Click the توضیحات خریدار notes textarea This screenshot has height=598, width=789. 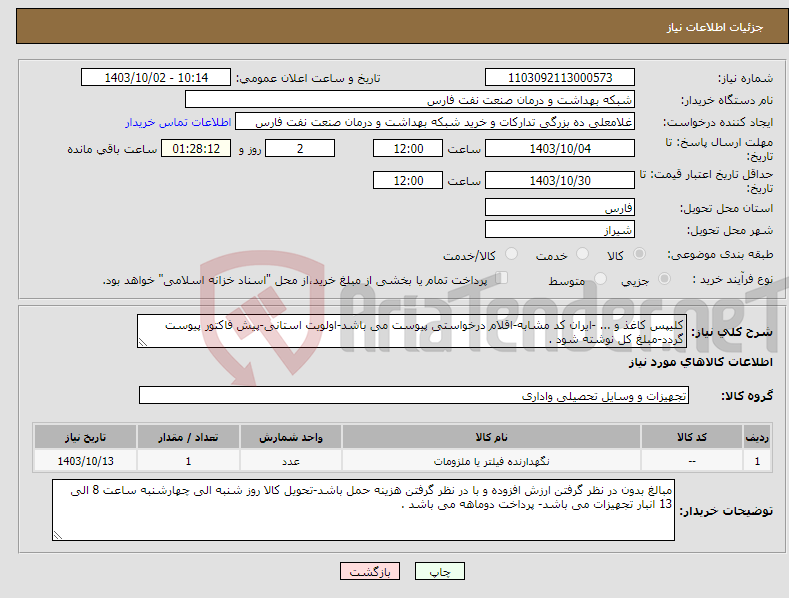[363, 510]
